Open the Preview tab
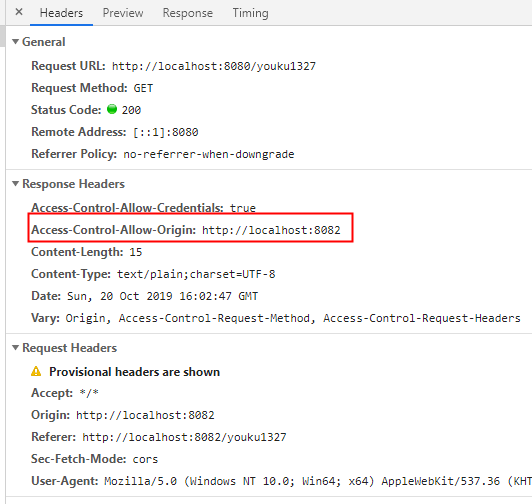The width and height of the screenshot is (532, 504). (x=123, y=13)
